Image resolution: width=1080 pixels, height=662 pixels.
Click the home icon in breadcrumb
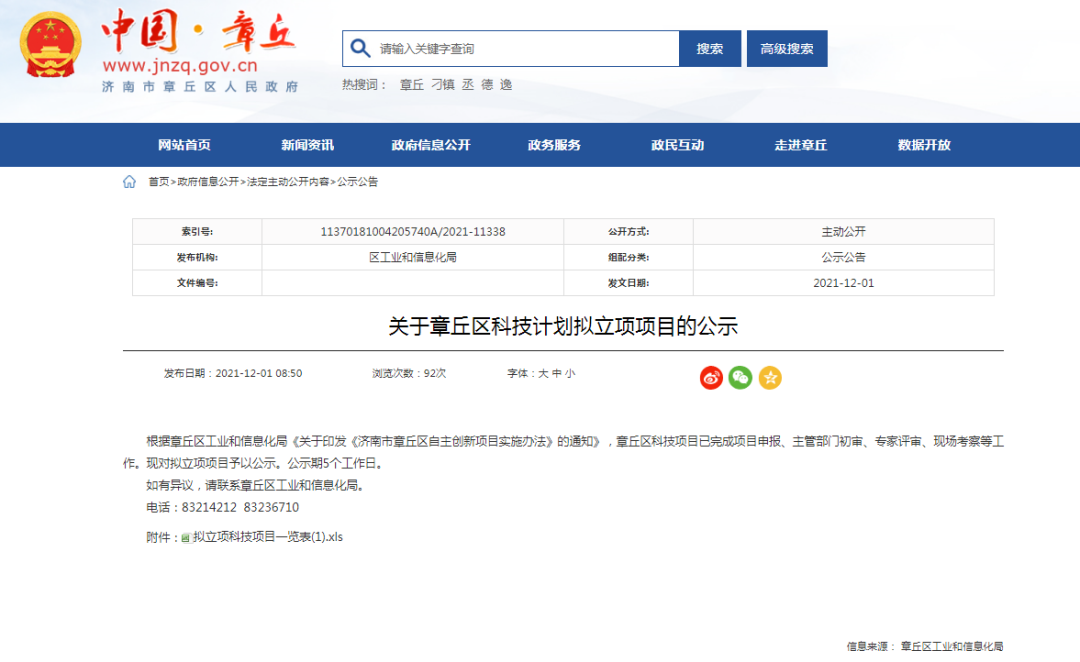pos(129,182)
